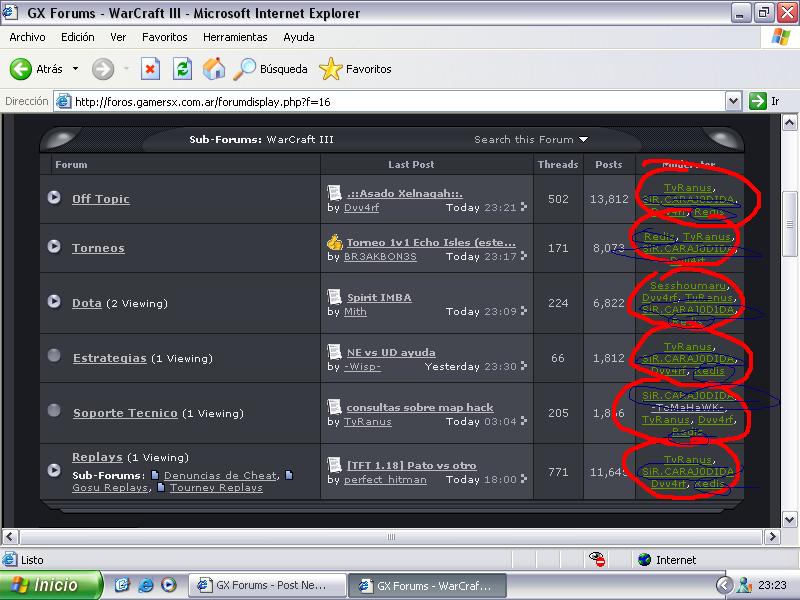This screenshot has height=600, width=800.
Task: Click the Off Topic forum status icon
Action: pyautogui.click(x=54, y=197)
